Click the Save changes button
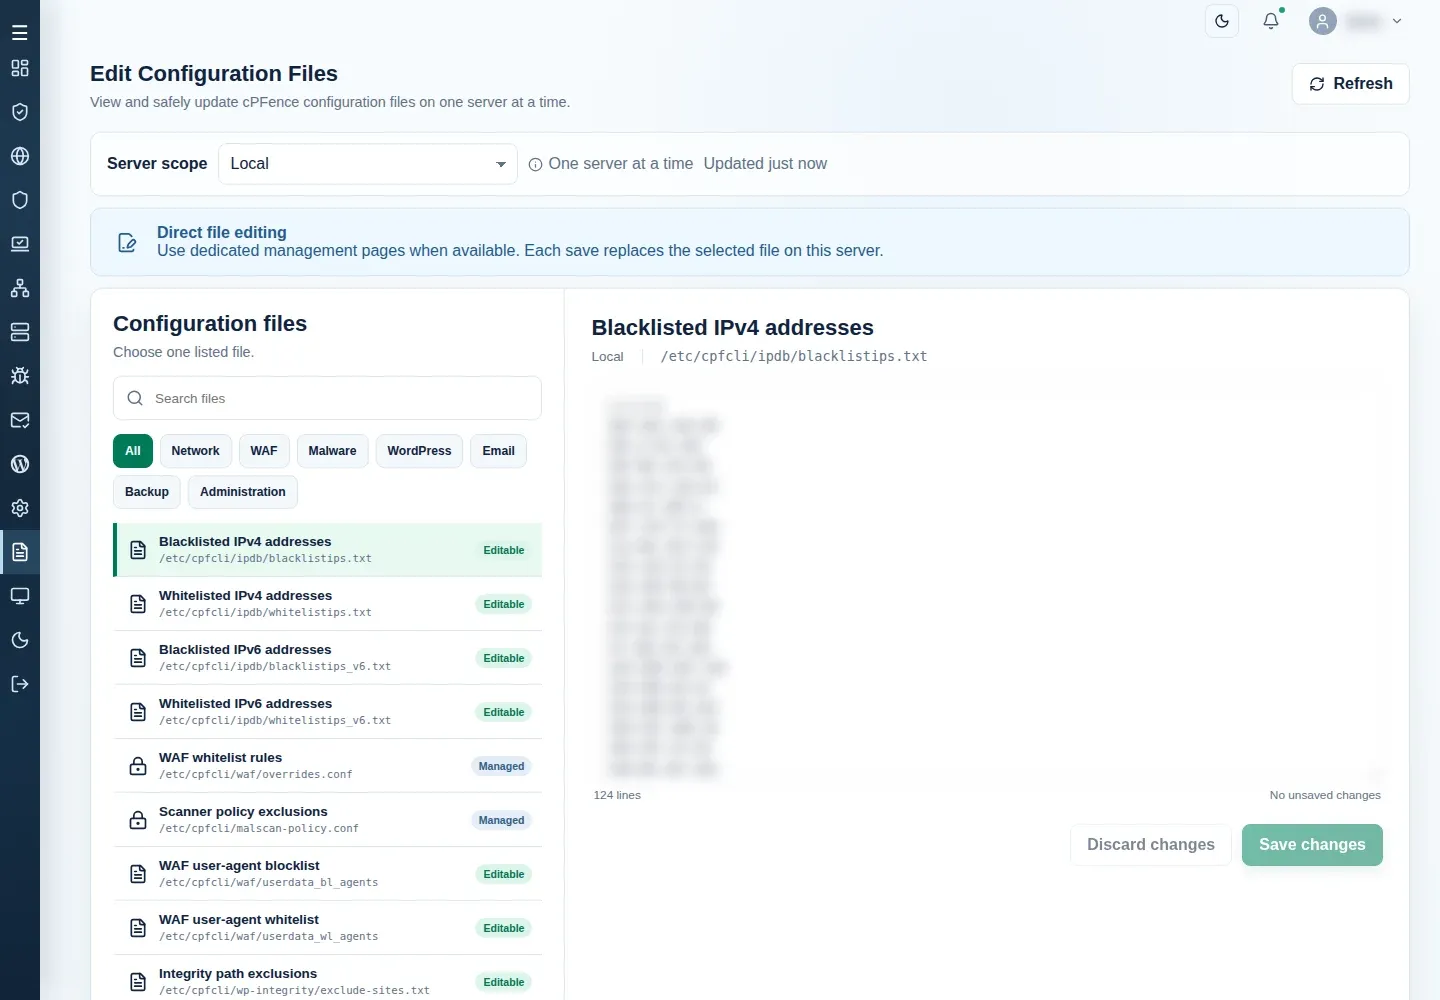 click(x=1312, y=845)
